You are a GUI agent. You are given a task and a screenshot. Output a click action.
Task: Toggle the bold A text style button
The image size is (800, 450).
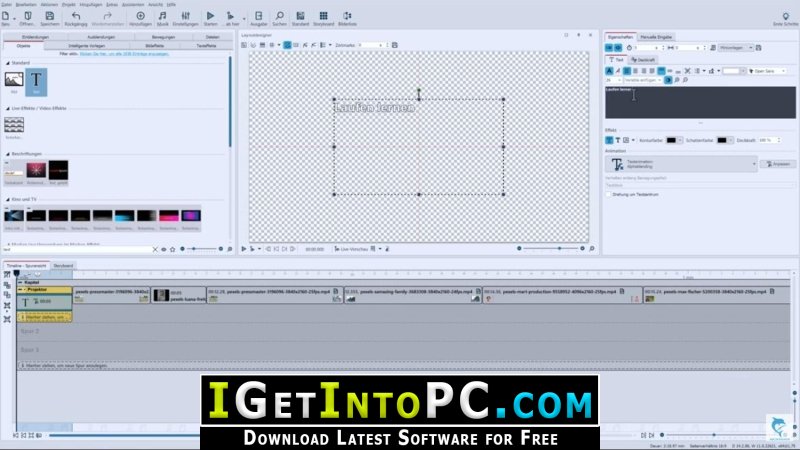(x=609, y=71)
